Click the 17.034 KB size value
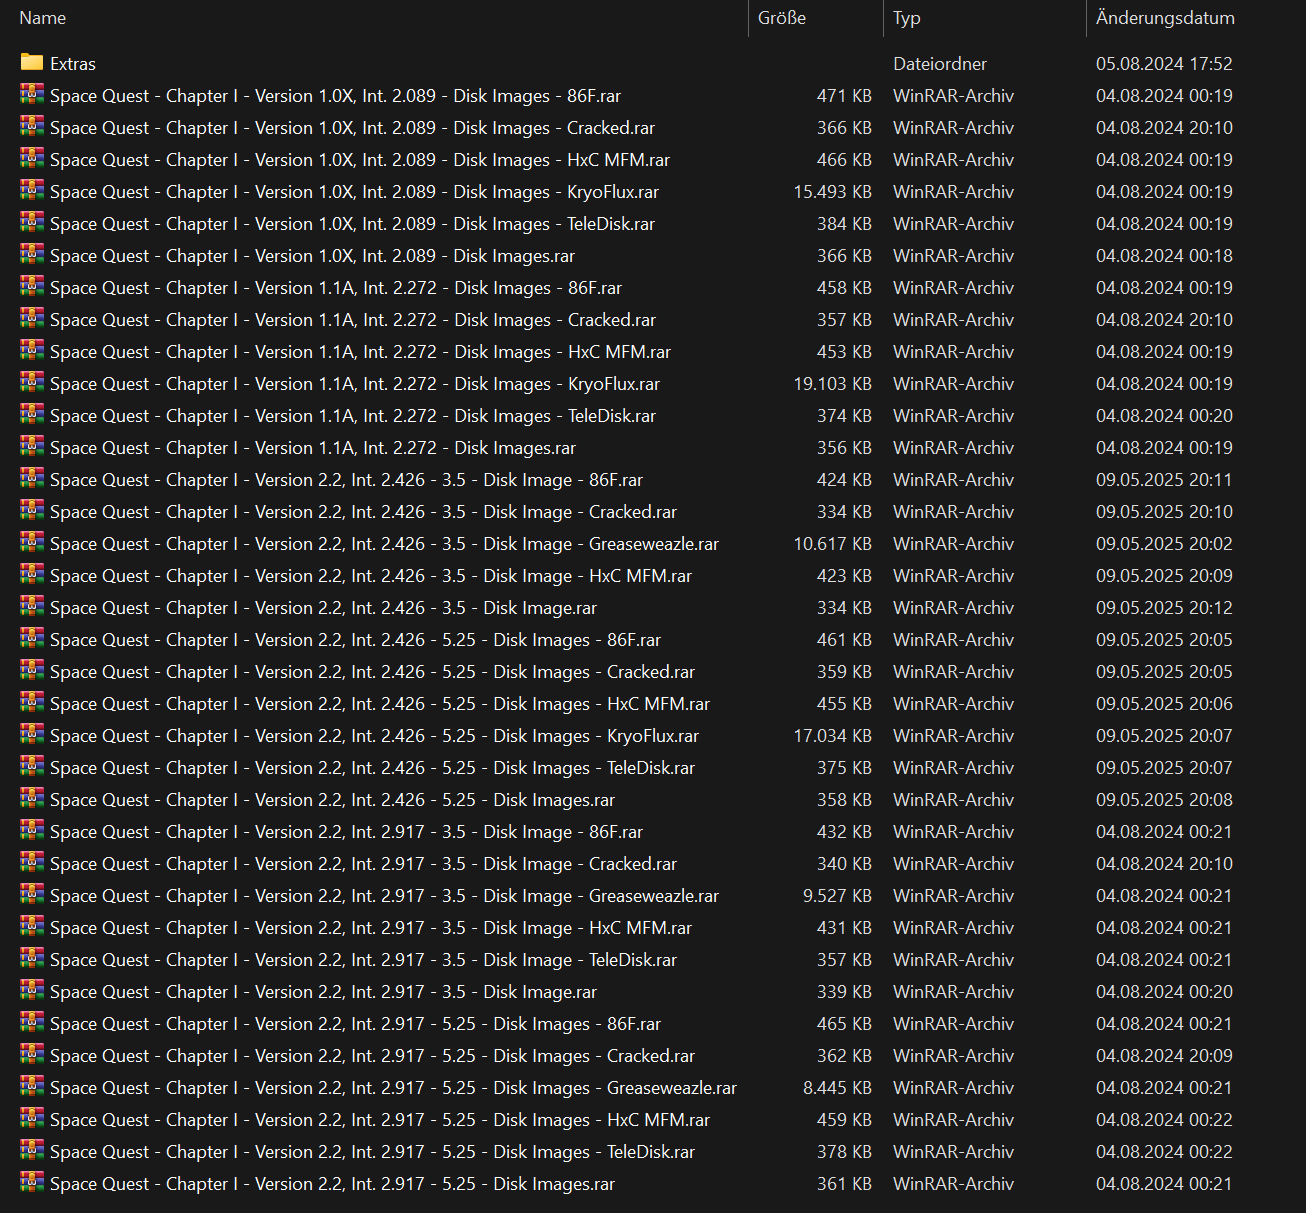Viewport: 1306px width, 1213px height. tap(832, 736)
